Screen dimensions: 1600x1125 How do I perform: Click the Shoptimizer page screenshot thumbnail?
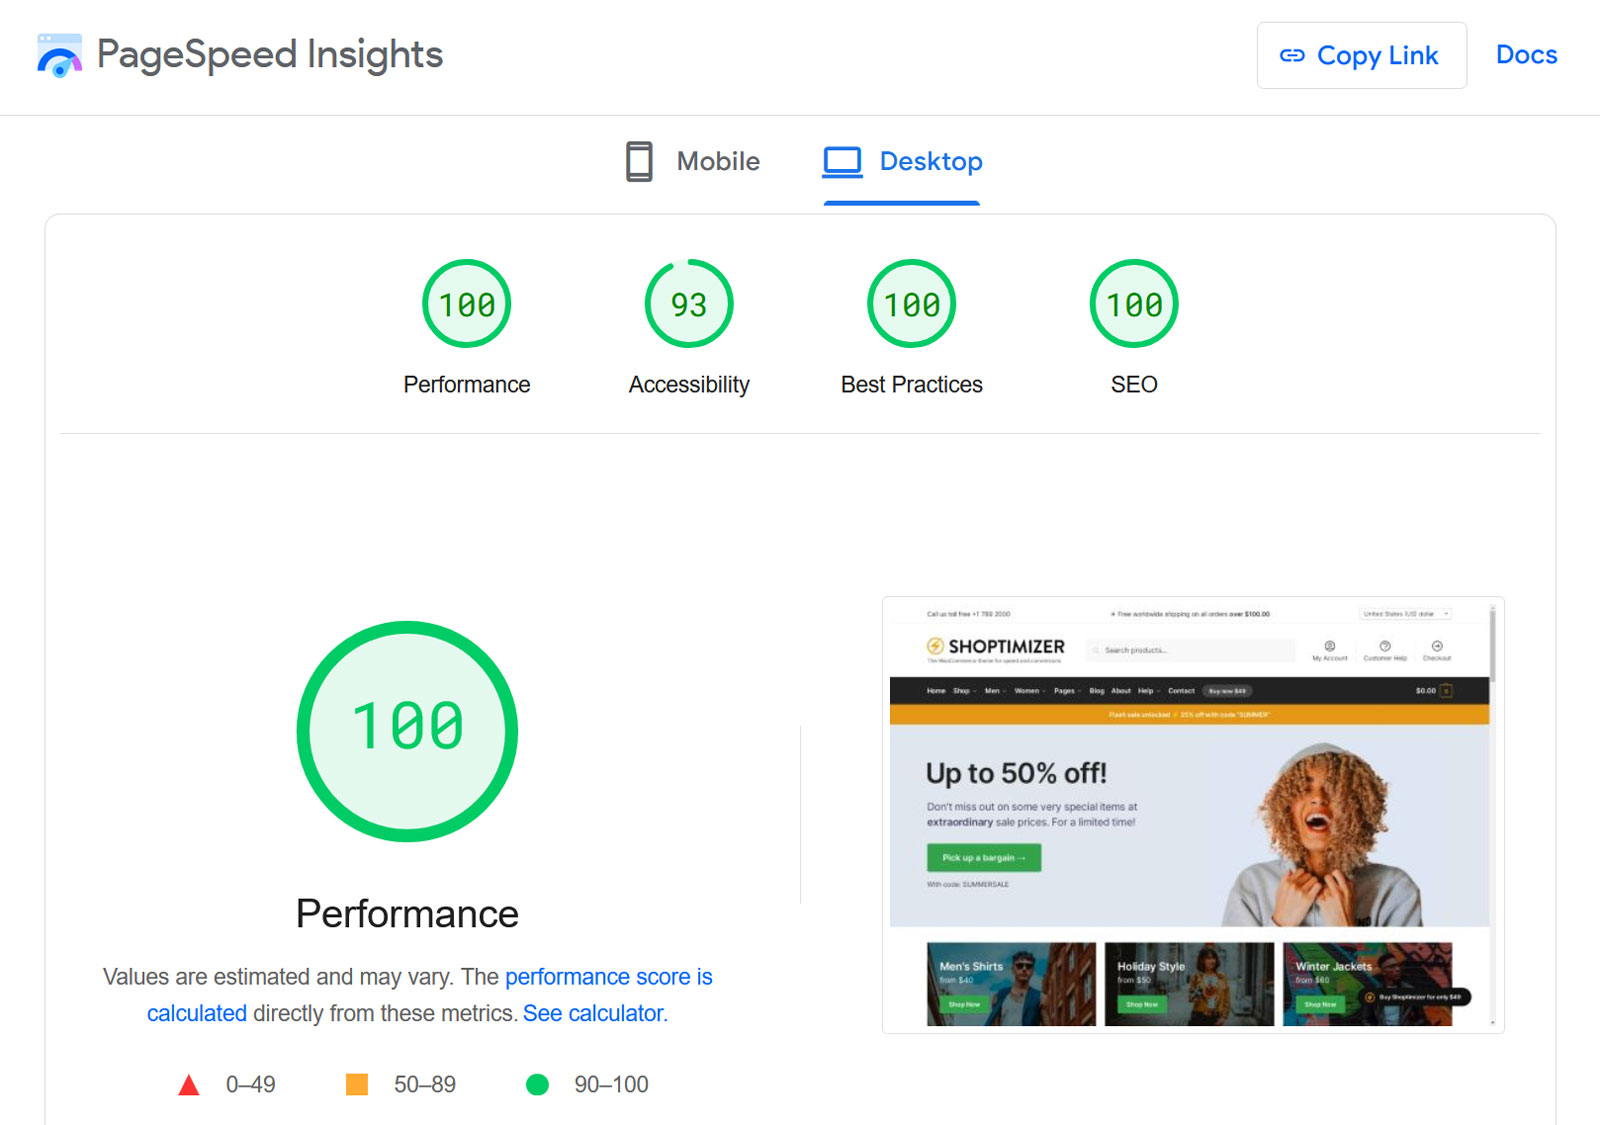click(x=1193, y=815)
